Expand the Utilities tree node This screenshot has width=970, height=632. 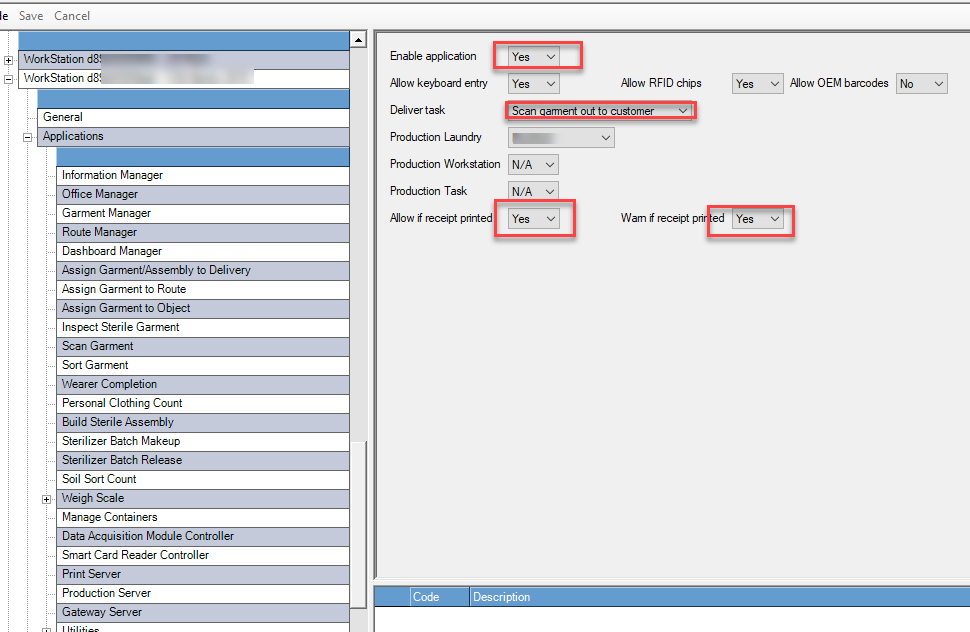coord(46,628)
